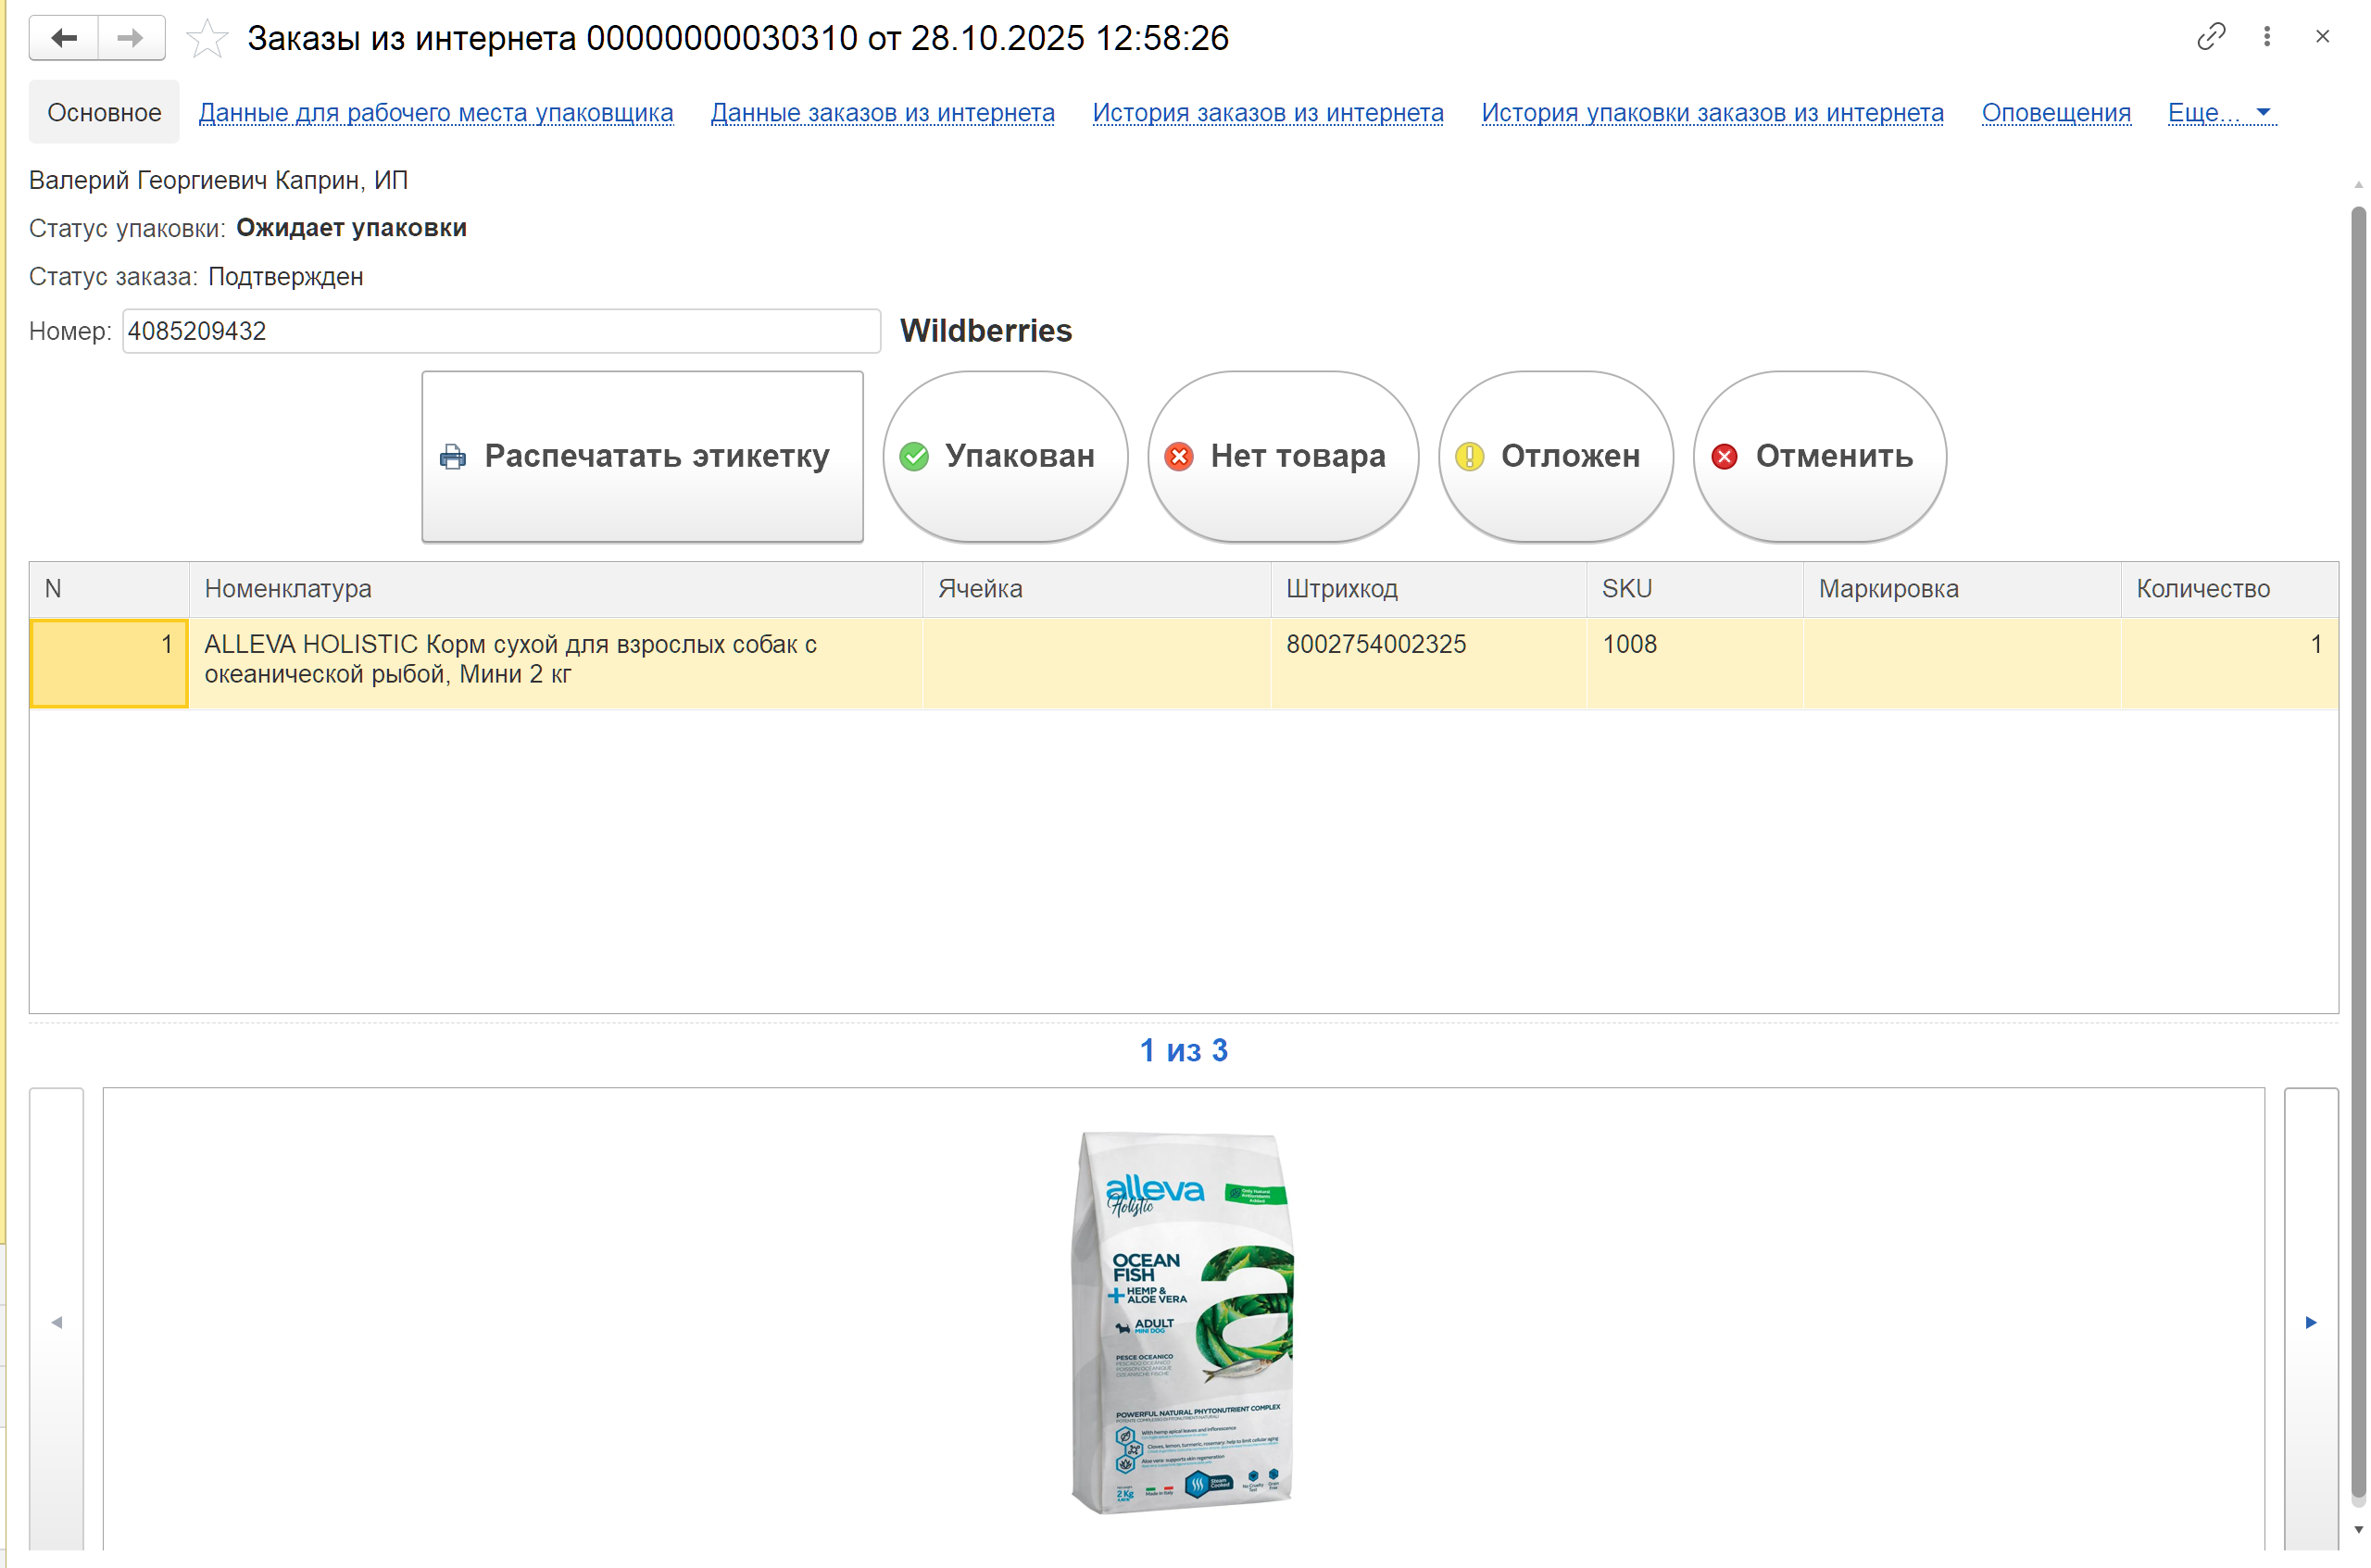The image size is (2371, 1568).
Task: Click the 1 из 3 image counter
Action: click(1184, 1050)
